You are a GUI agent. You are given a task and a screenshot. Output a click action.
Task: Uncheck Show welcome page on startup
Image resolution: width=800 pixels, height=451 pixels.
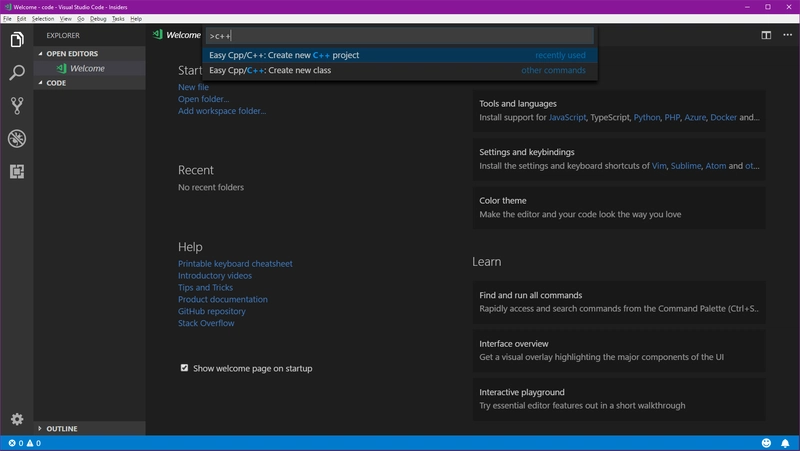(184, 368)
